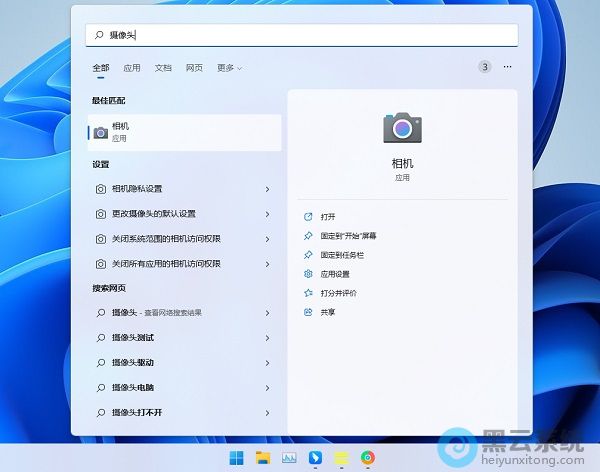The width and height of the screenshot is (600, 472).
Task: Switch to the 应用 filter tab
Action: click(132, 68)
